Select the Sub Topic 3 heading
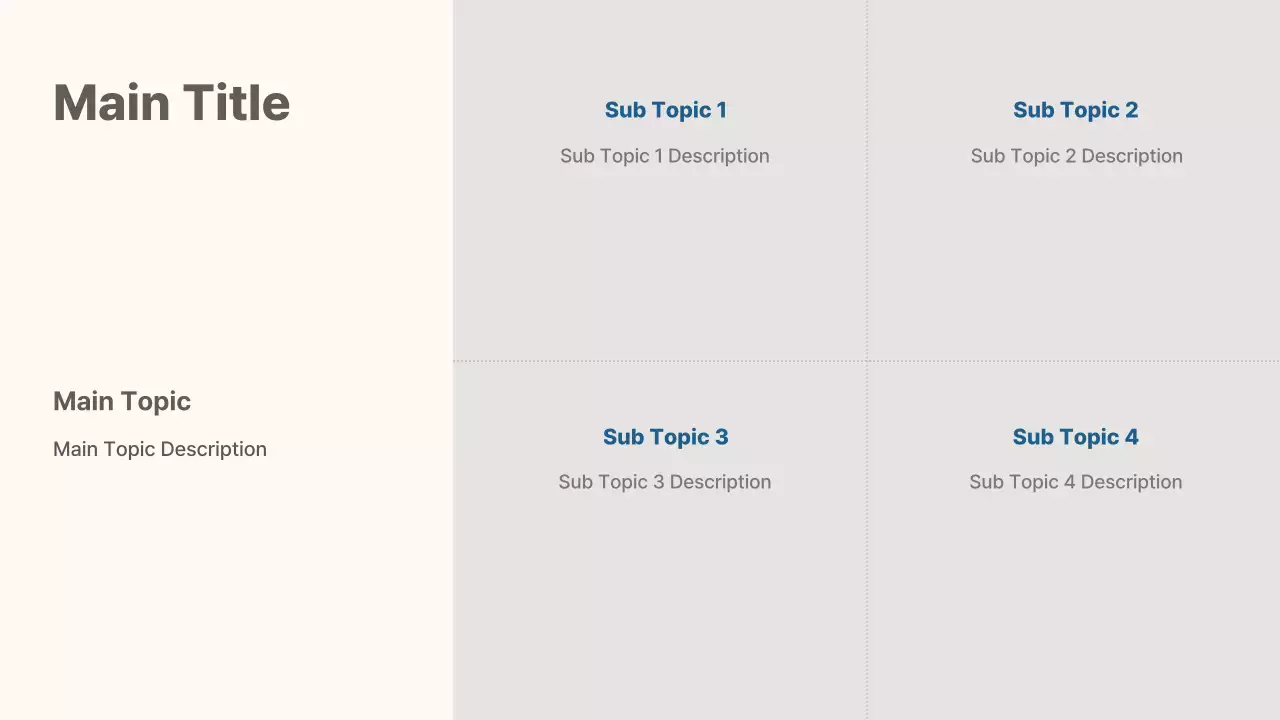The height and width of the screenshot is (720, 1280). (x=665, y=437)
